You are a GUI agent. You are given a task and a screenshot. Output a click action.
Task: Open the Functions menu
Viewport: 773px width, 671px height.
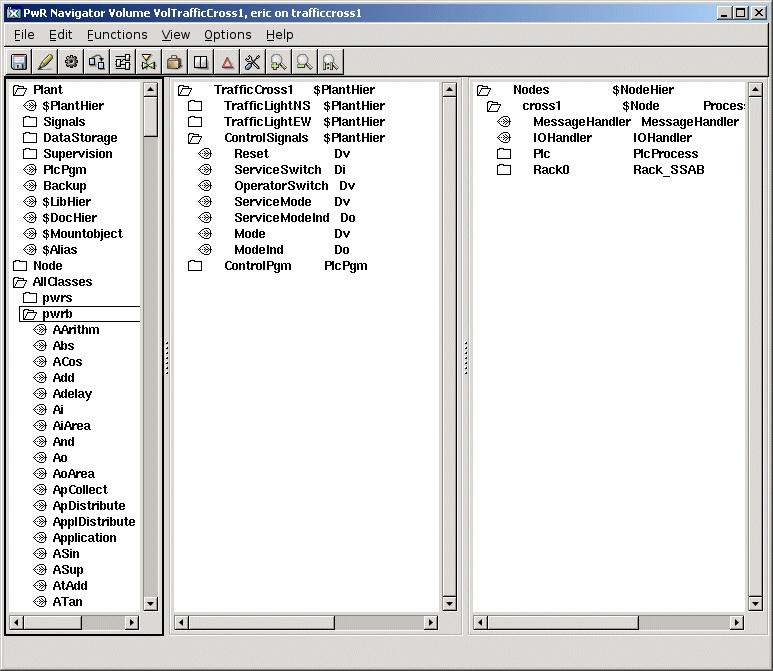[x=117, y=35]
